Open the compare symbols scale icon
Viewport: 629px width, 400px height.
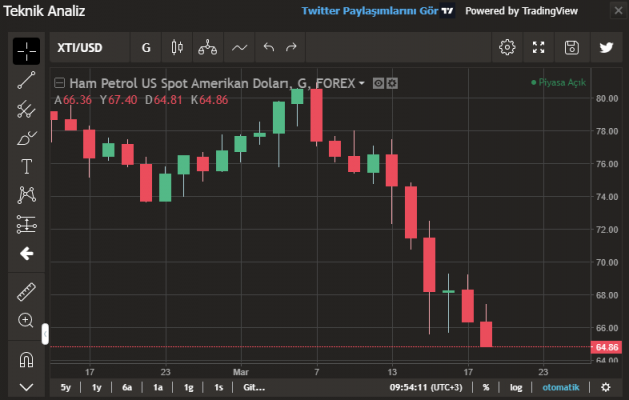click(x=208, y=48)
